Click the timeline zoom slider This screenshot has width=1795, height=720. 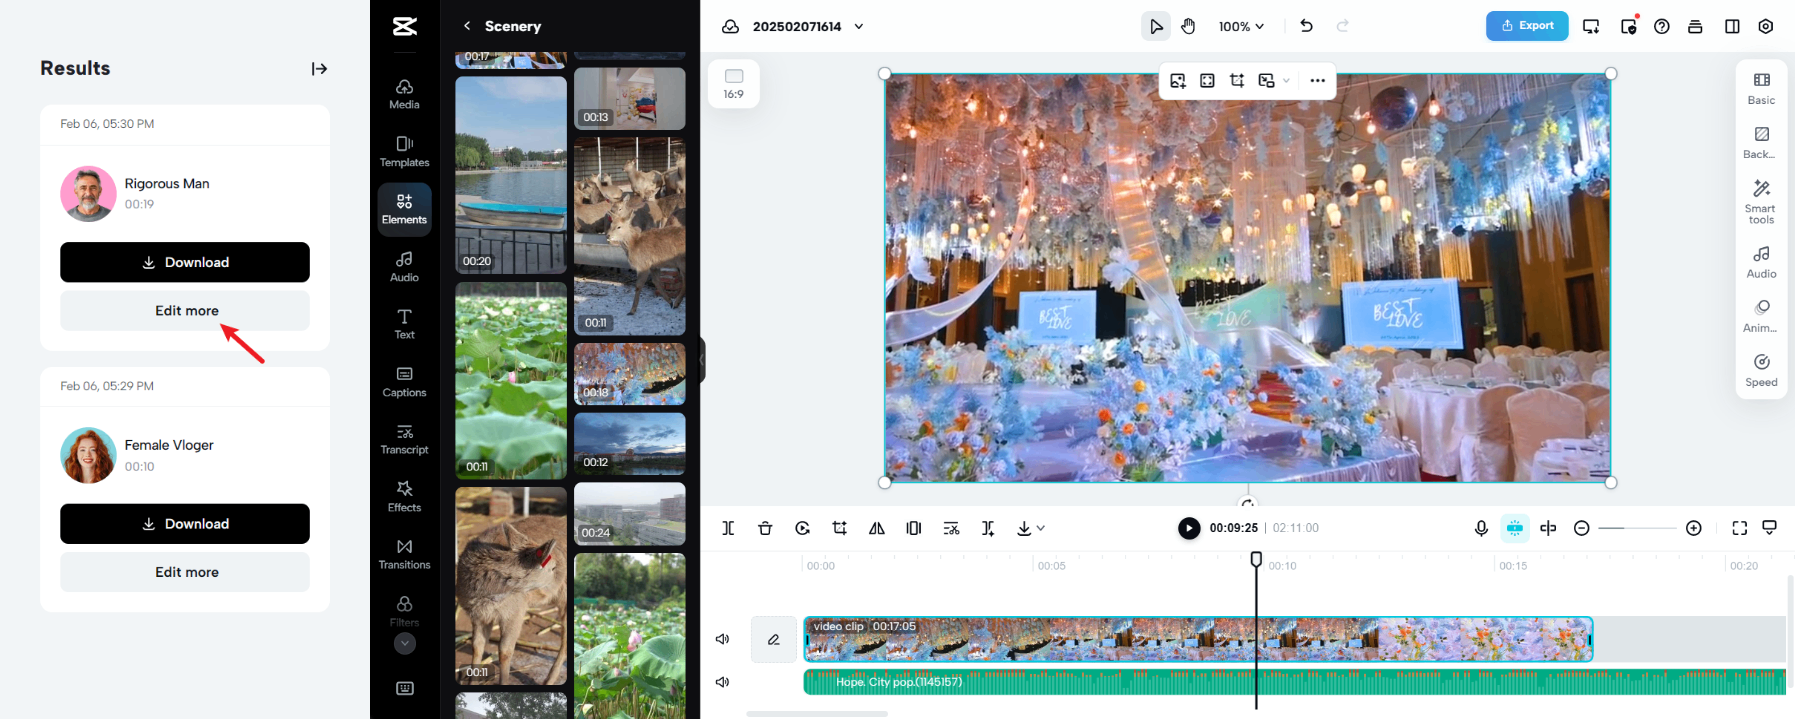pyautogui.click(x=1637, y=528)
